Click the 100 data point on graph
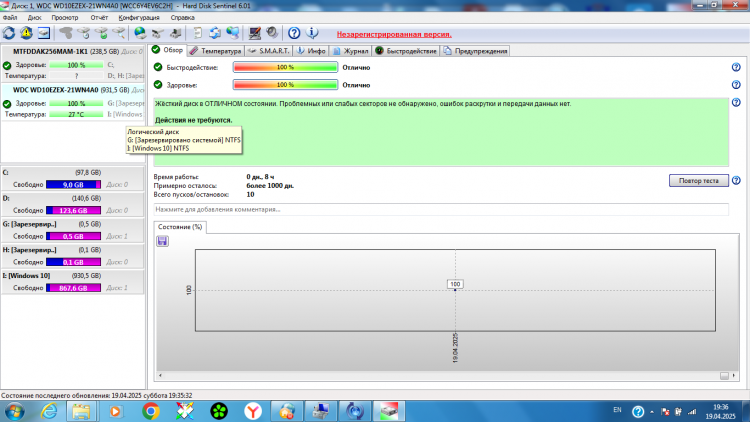 [455, 290]
